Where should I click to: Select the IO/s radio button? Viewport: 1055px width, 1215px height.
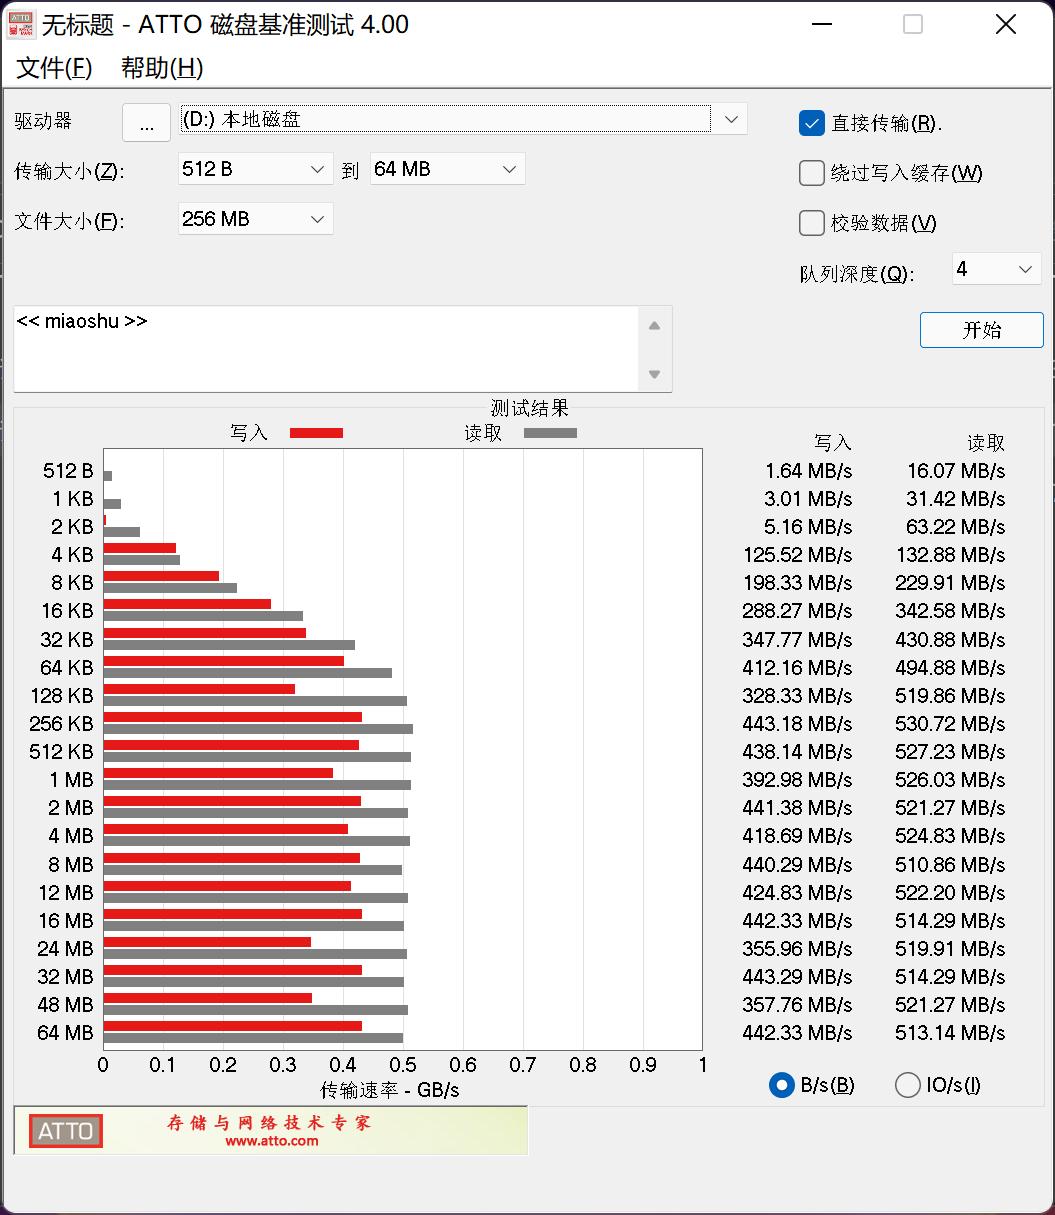click(907, 1084)
